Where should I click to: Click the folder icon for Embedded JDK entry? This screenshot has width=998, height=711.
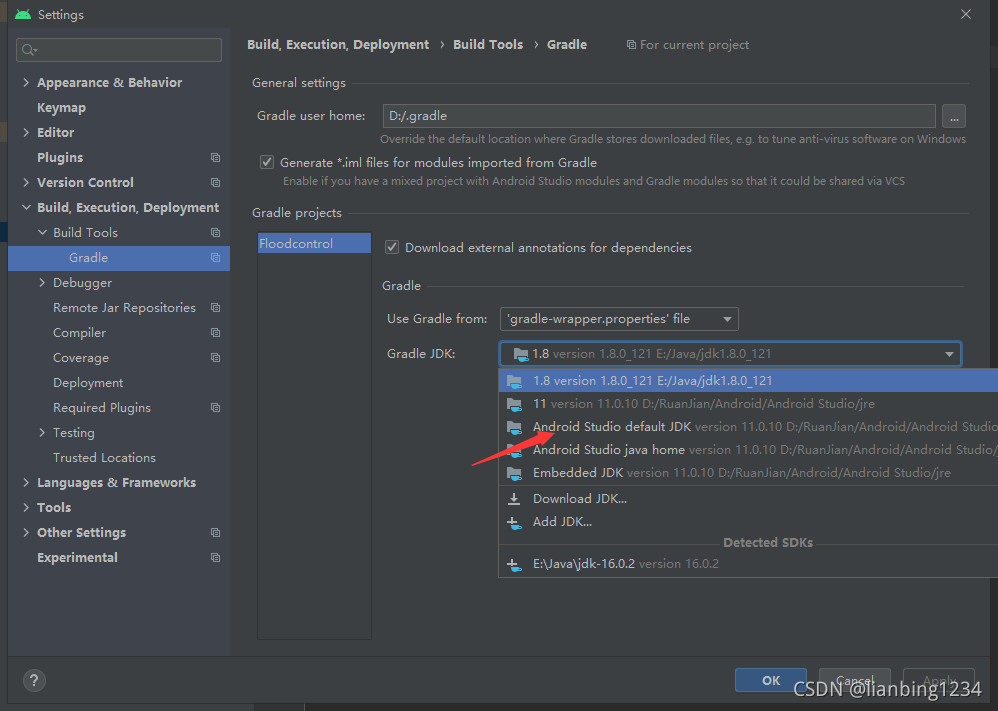(514, 473)
